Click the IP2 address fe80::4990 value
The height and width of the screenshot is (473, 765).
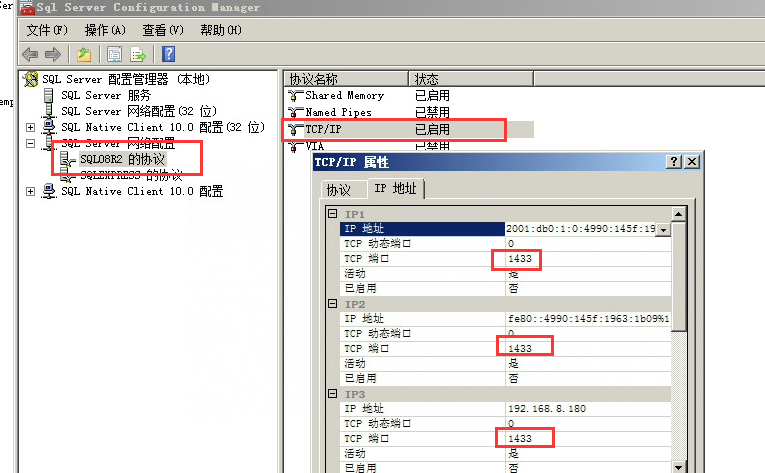tap(588, 319)
